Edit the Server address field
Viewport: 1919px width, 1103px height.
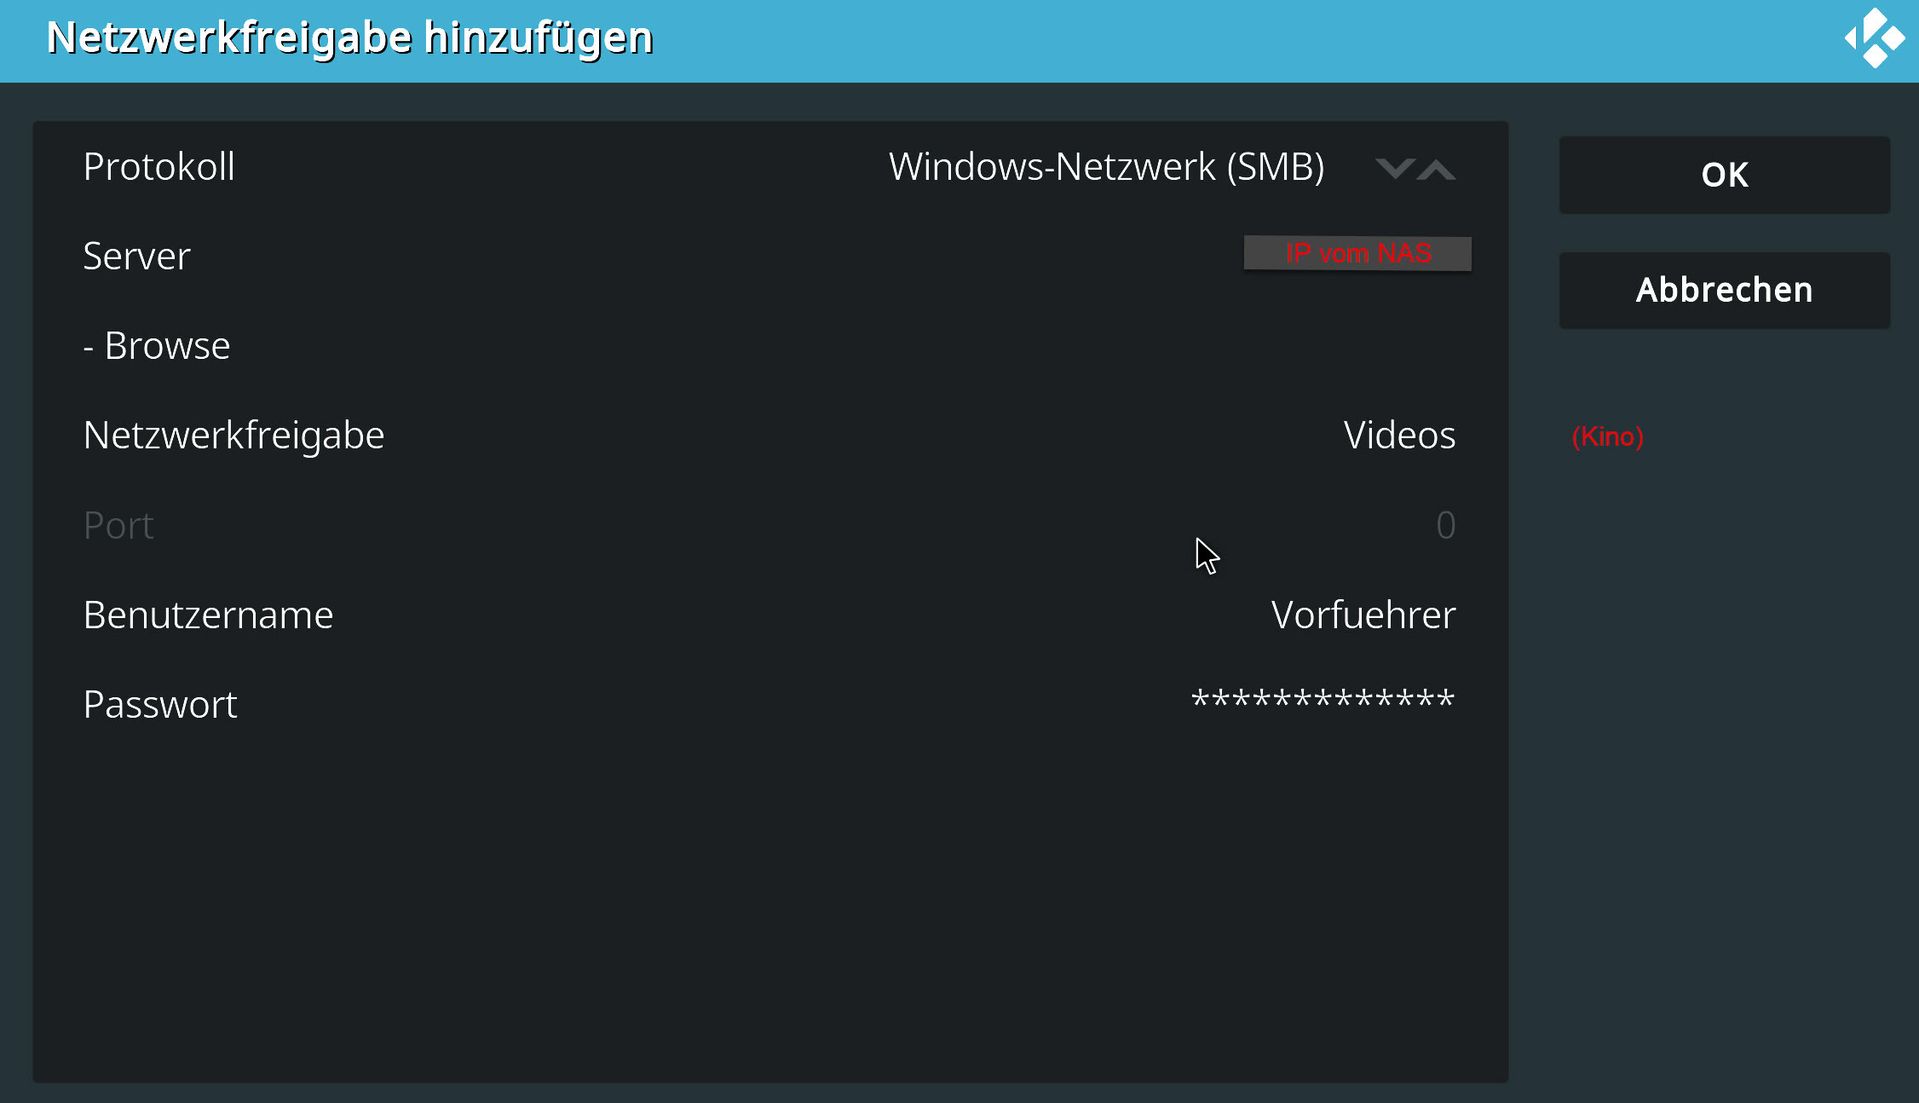click(x=770, y=256)
